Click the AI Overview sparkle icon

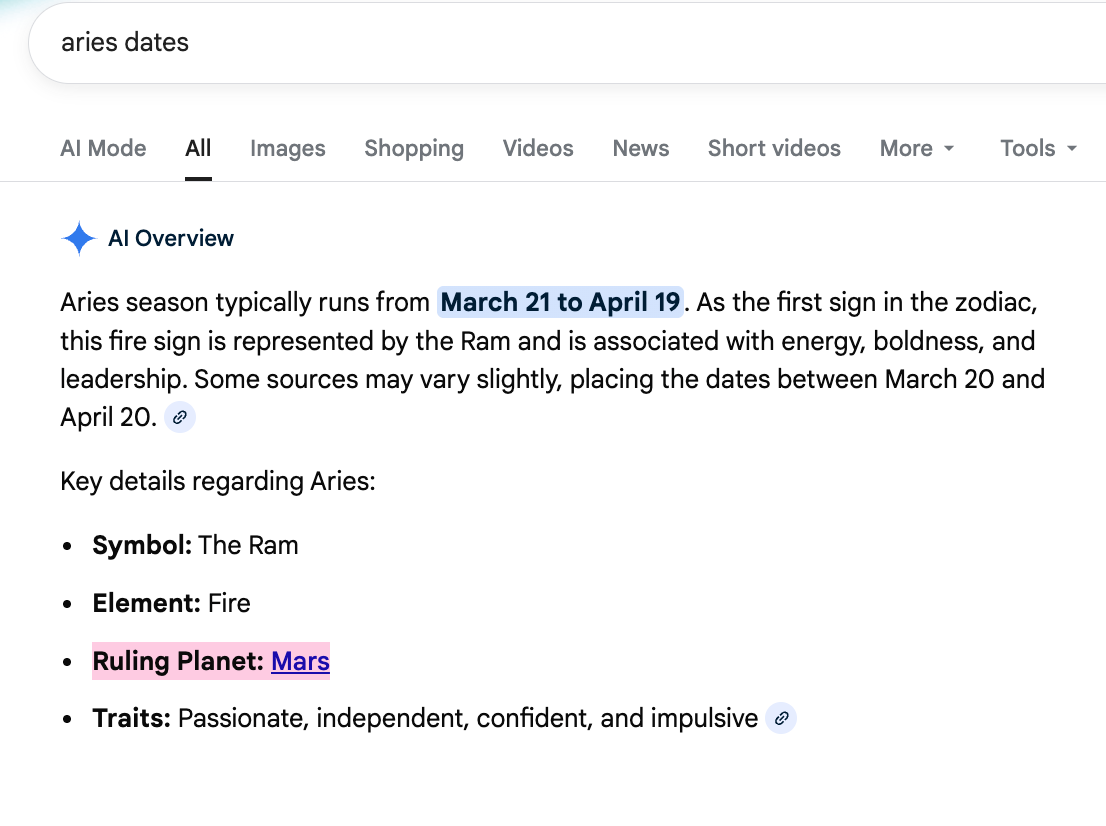pyautogui.click(x=78, y=239)
